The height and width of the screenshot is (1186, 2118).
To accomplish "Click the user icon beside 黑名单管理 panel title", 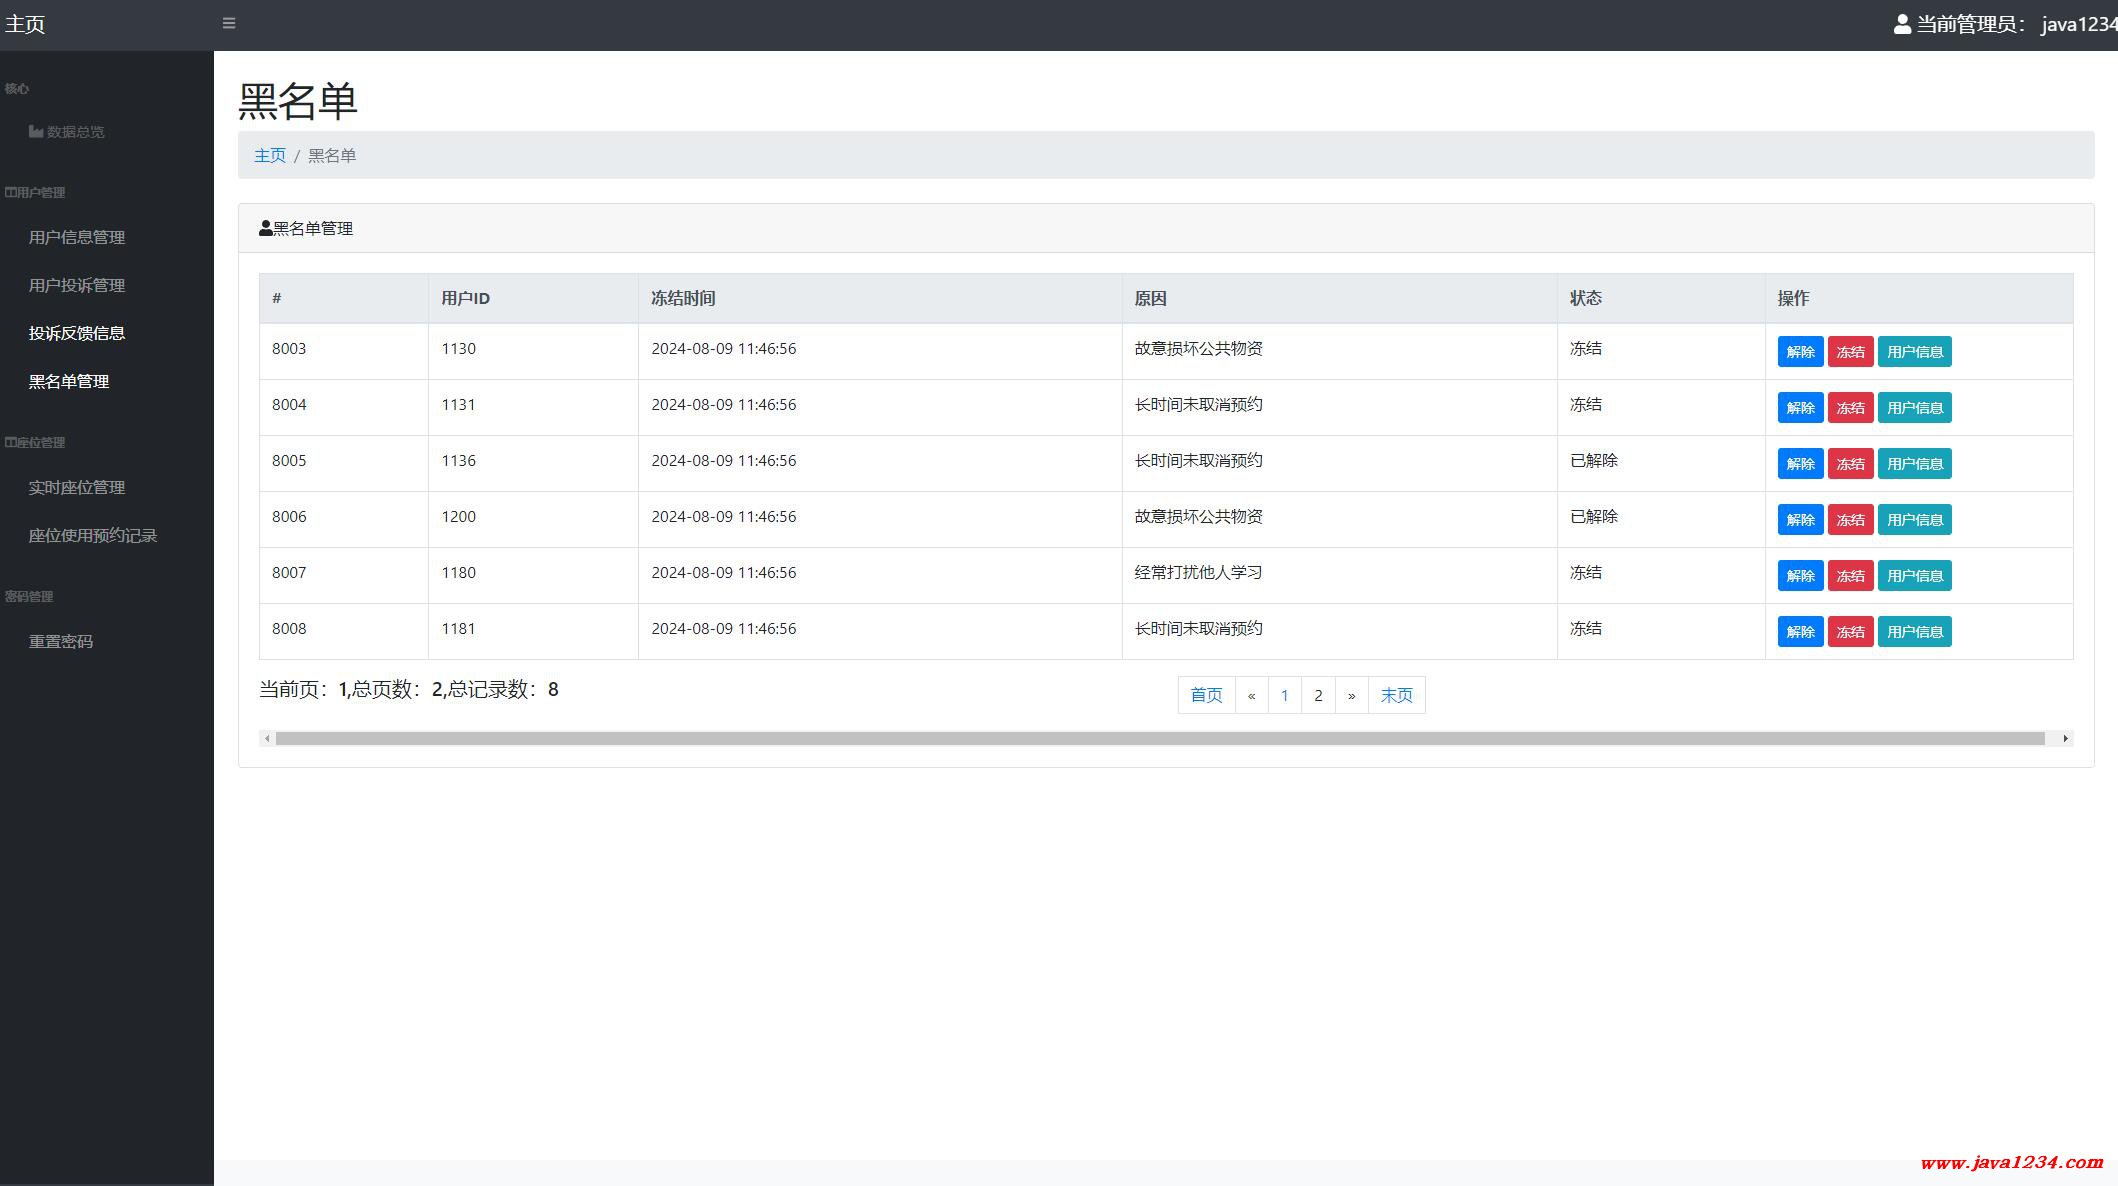I will (265, 228).
